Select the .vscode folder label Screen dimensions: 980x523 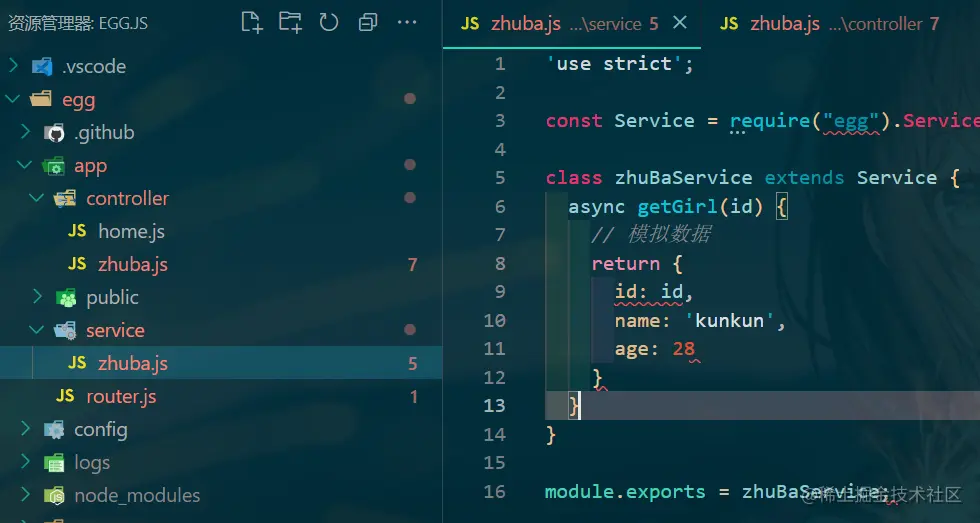[x=94, y=66]
